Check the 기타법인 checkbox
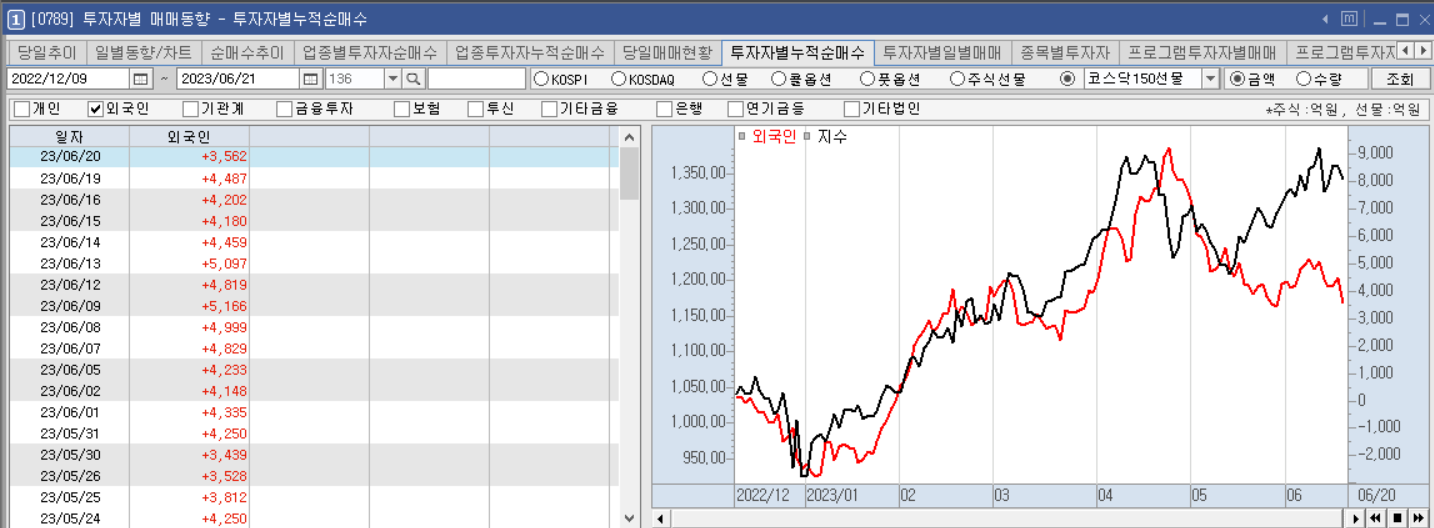 (852, 109)
